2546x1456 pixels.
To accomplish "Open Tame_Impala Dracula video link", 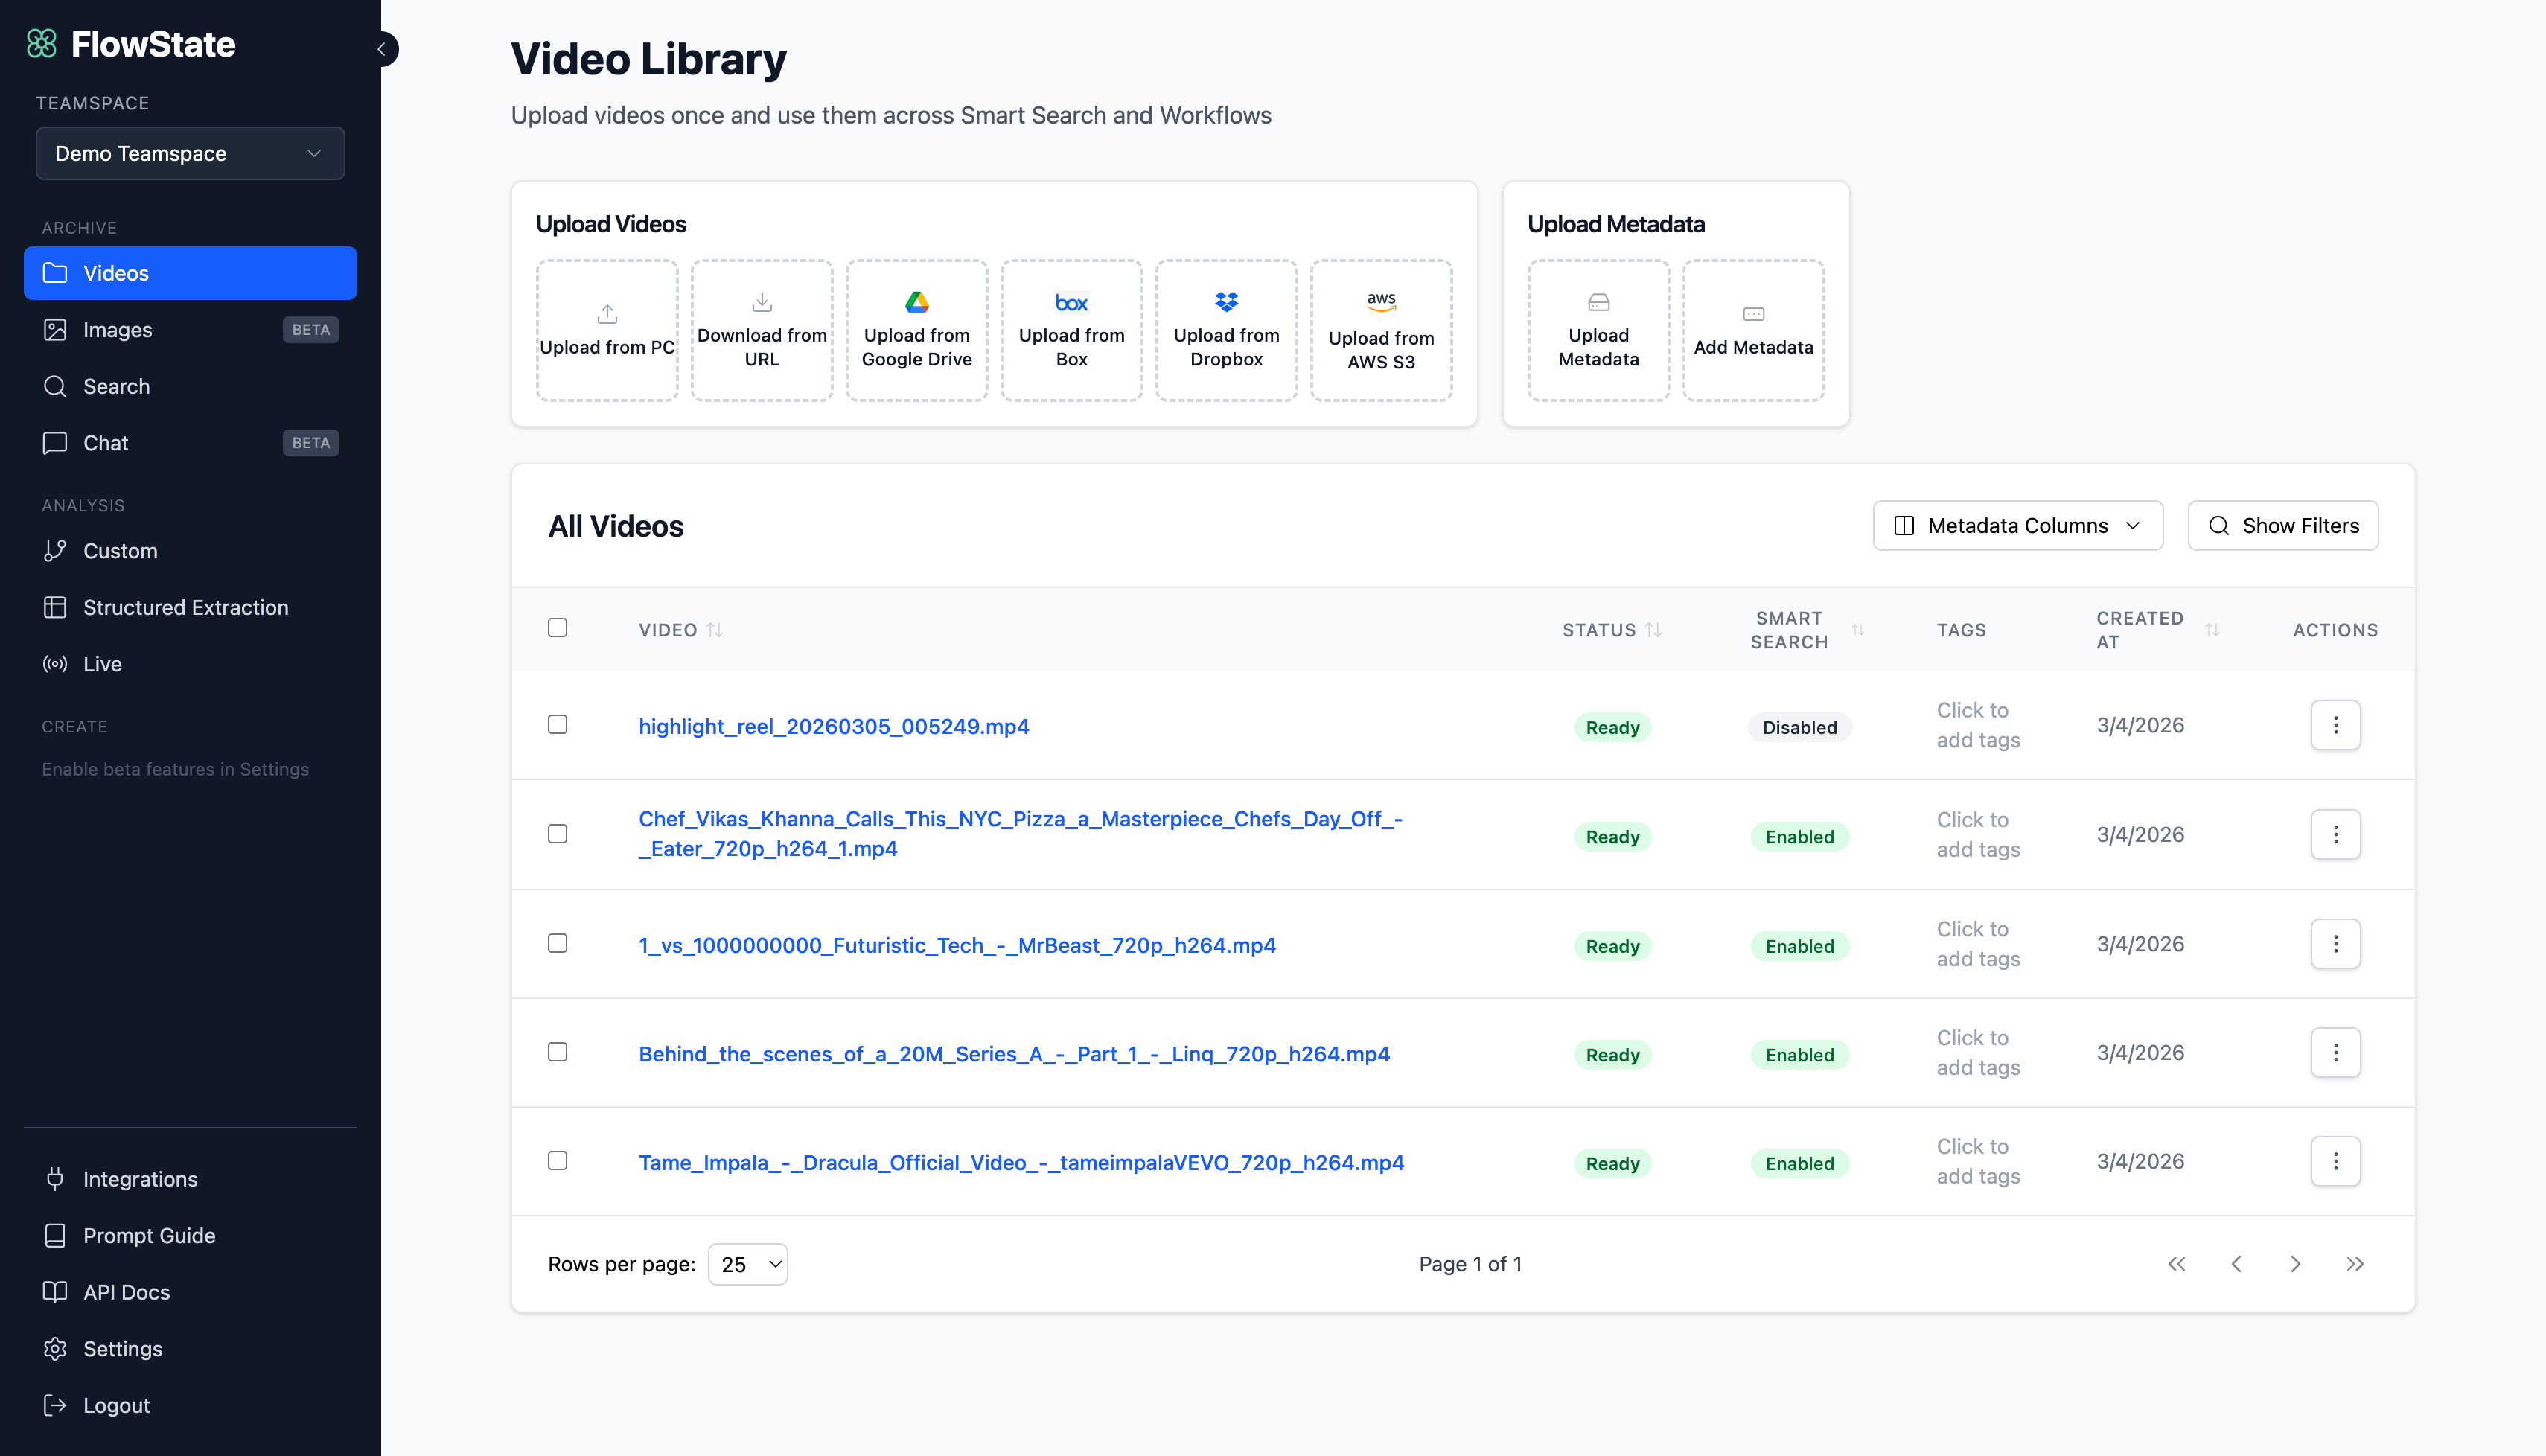I will click(x=1021, y=1162).
